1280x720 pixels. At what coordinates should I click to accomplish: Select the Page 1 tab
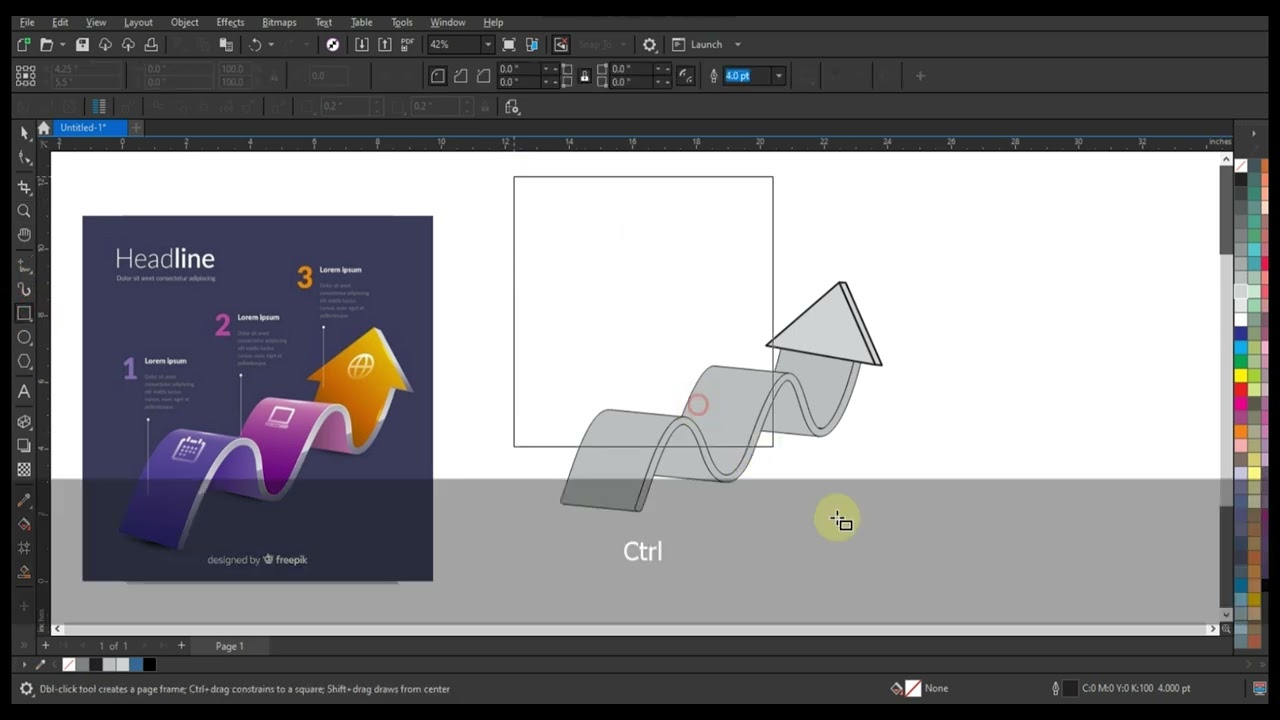229,646
